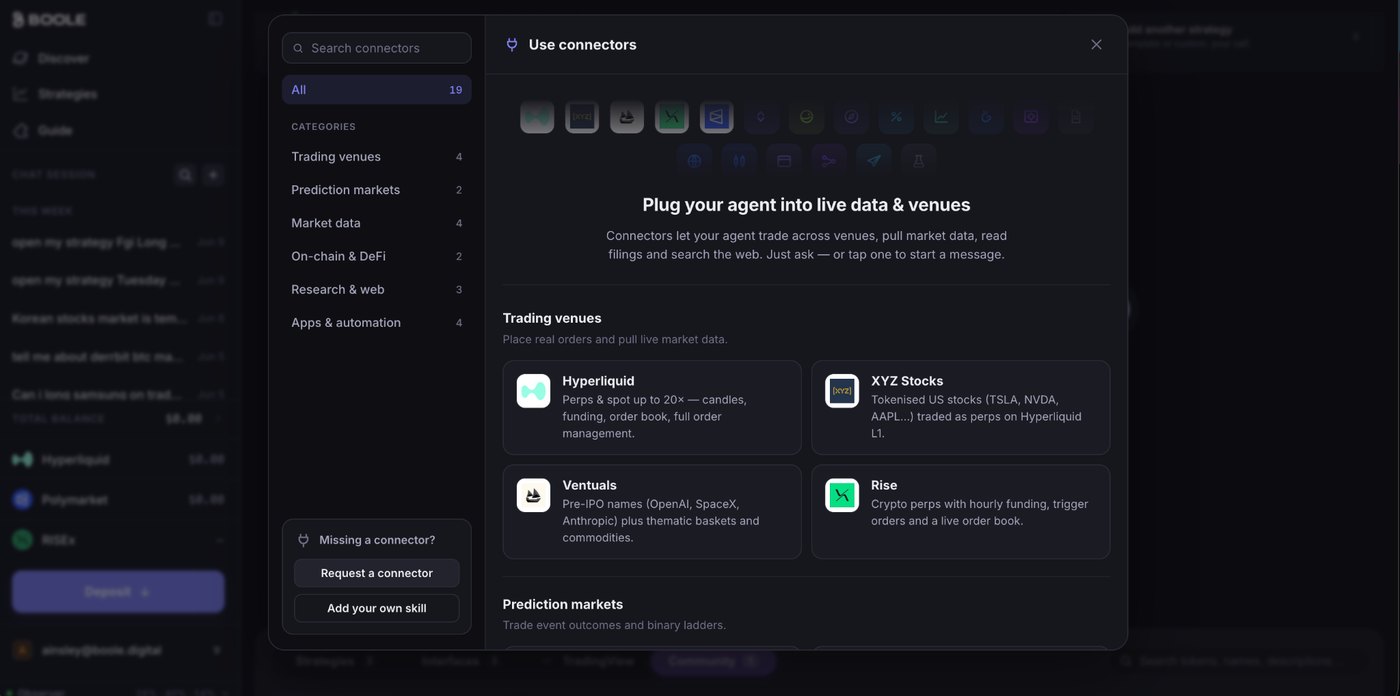Click the Hyperliquid icon in the top icon strip
Image resolution: width=1400 pixels, height=696 pixels.
(537, 117)
